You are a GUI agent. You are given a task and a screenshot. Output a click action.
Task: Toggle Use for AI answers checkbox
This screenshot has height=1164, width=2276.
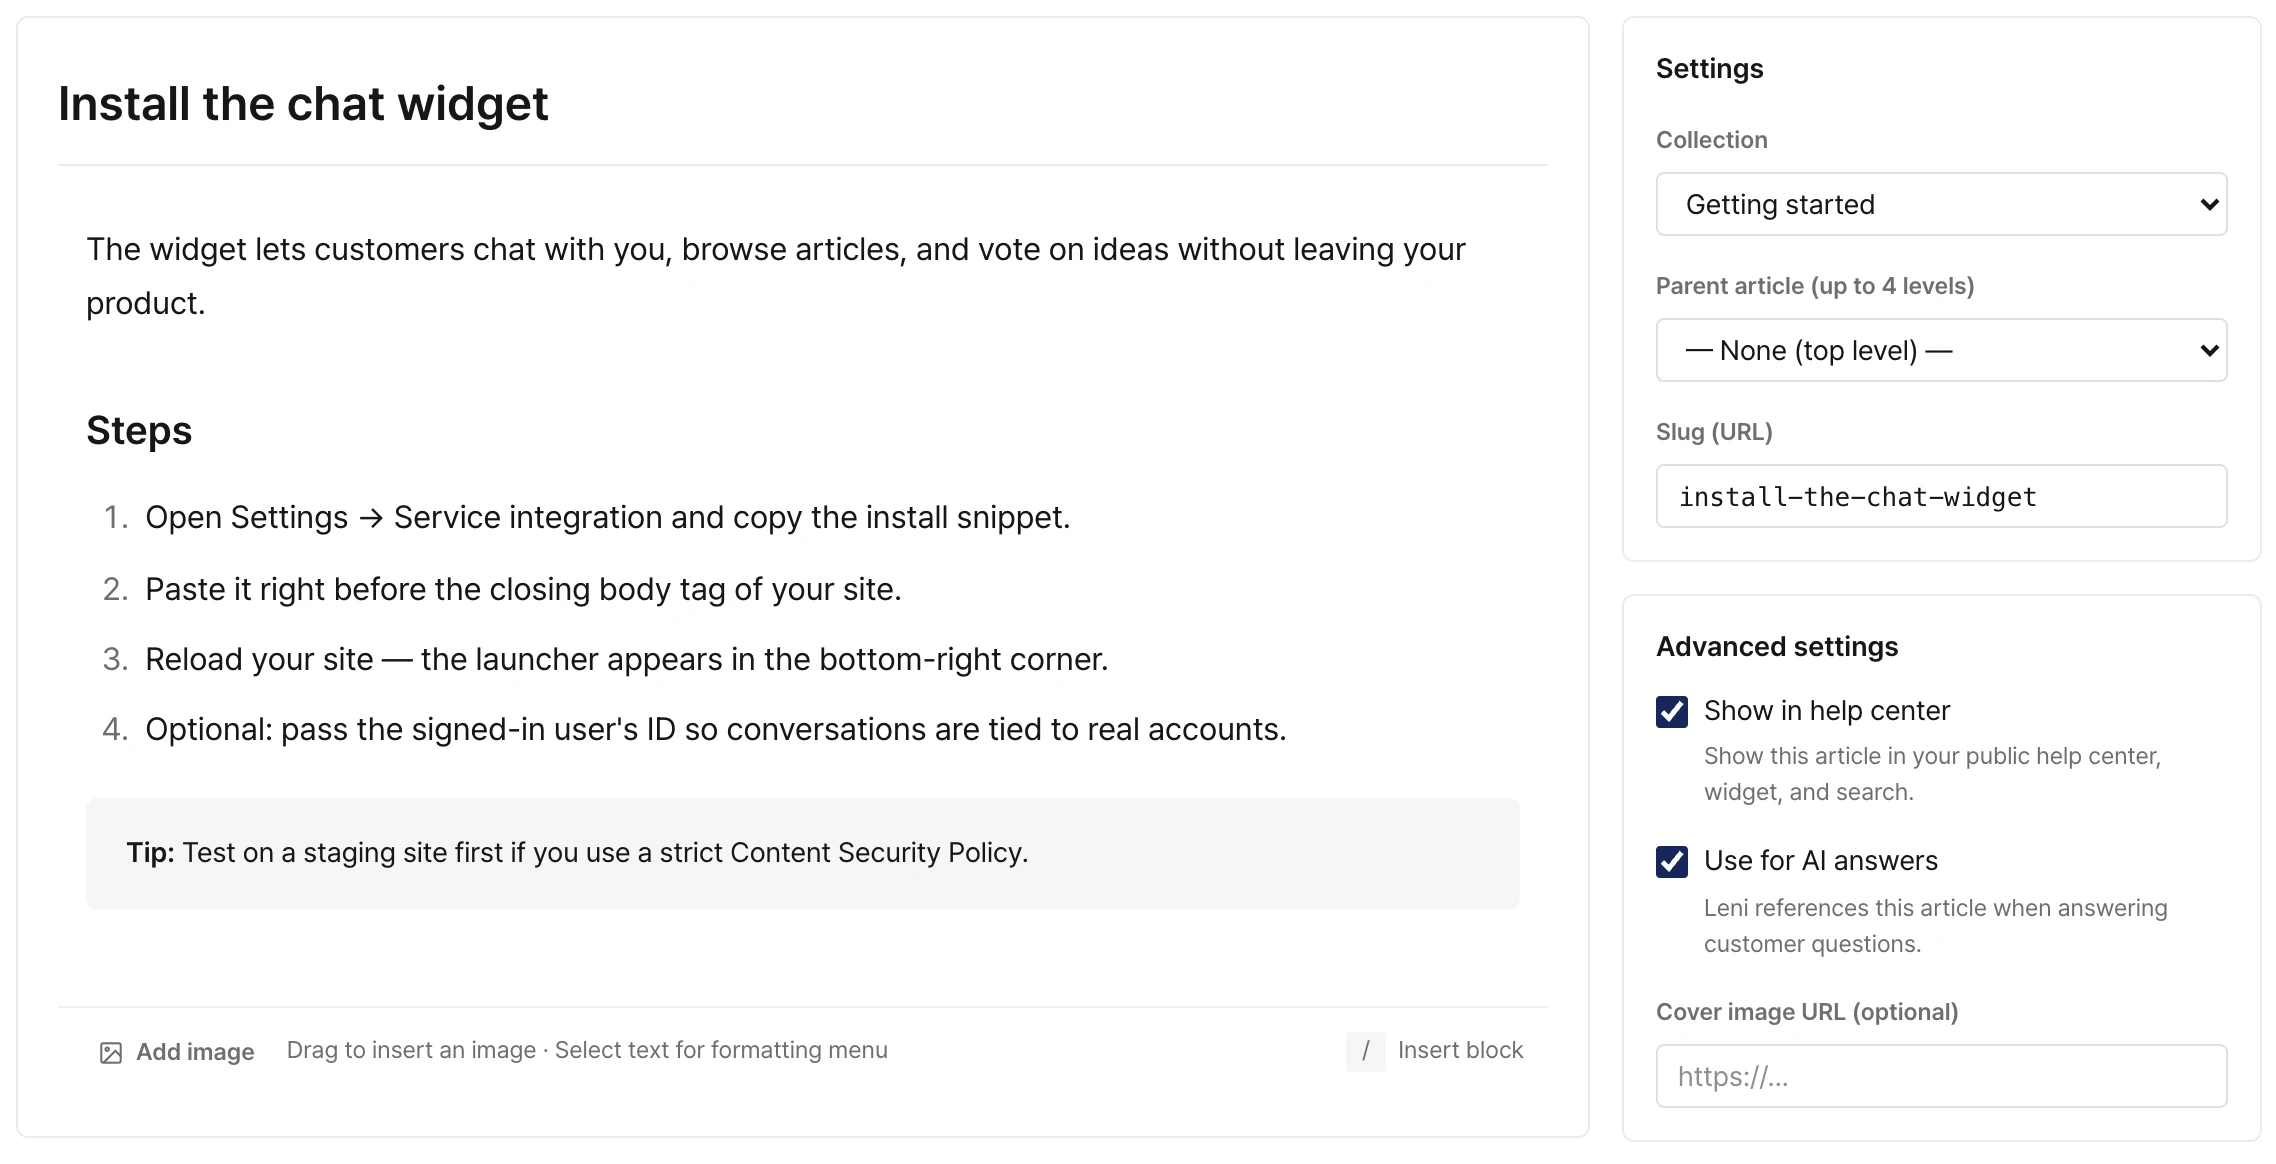(1672, 861)
